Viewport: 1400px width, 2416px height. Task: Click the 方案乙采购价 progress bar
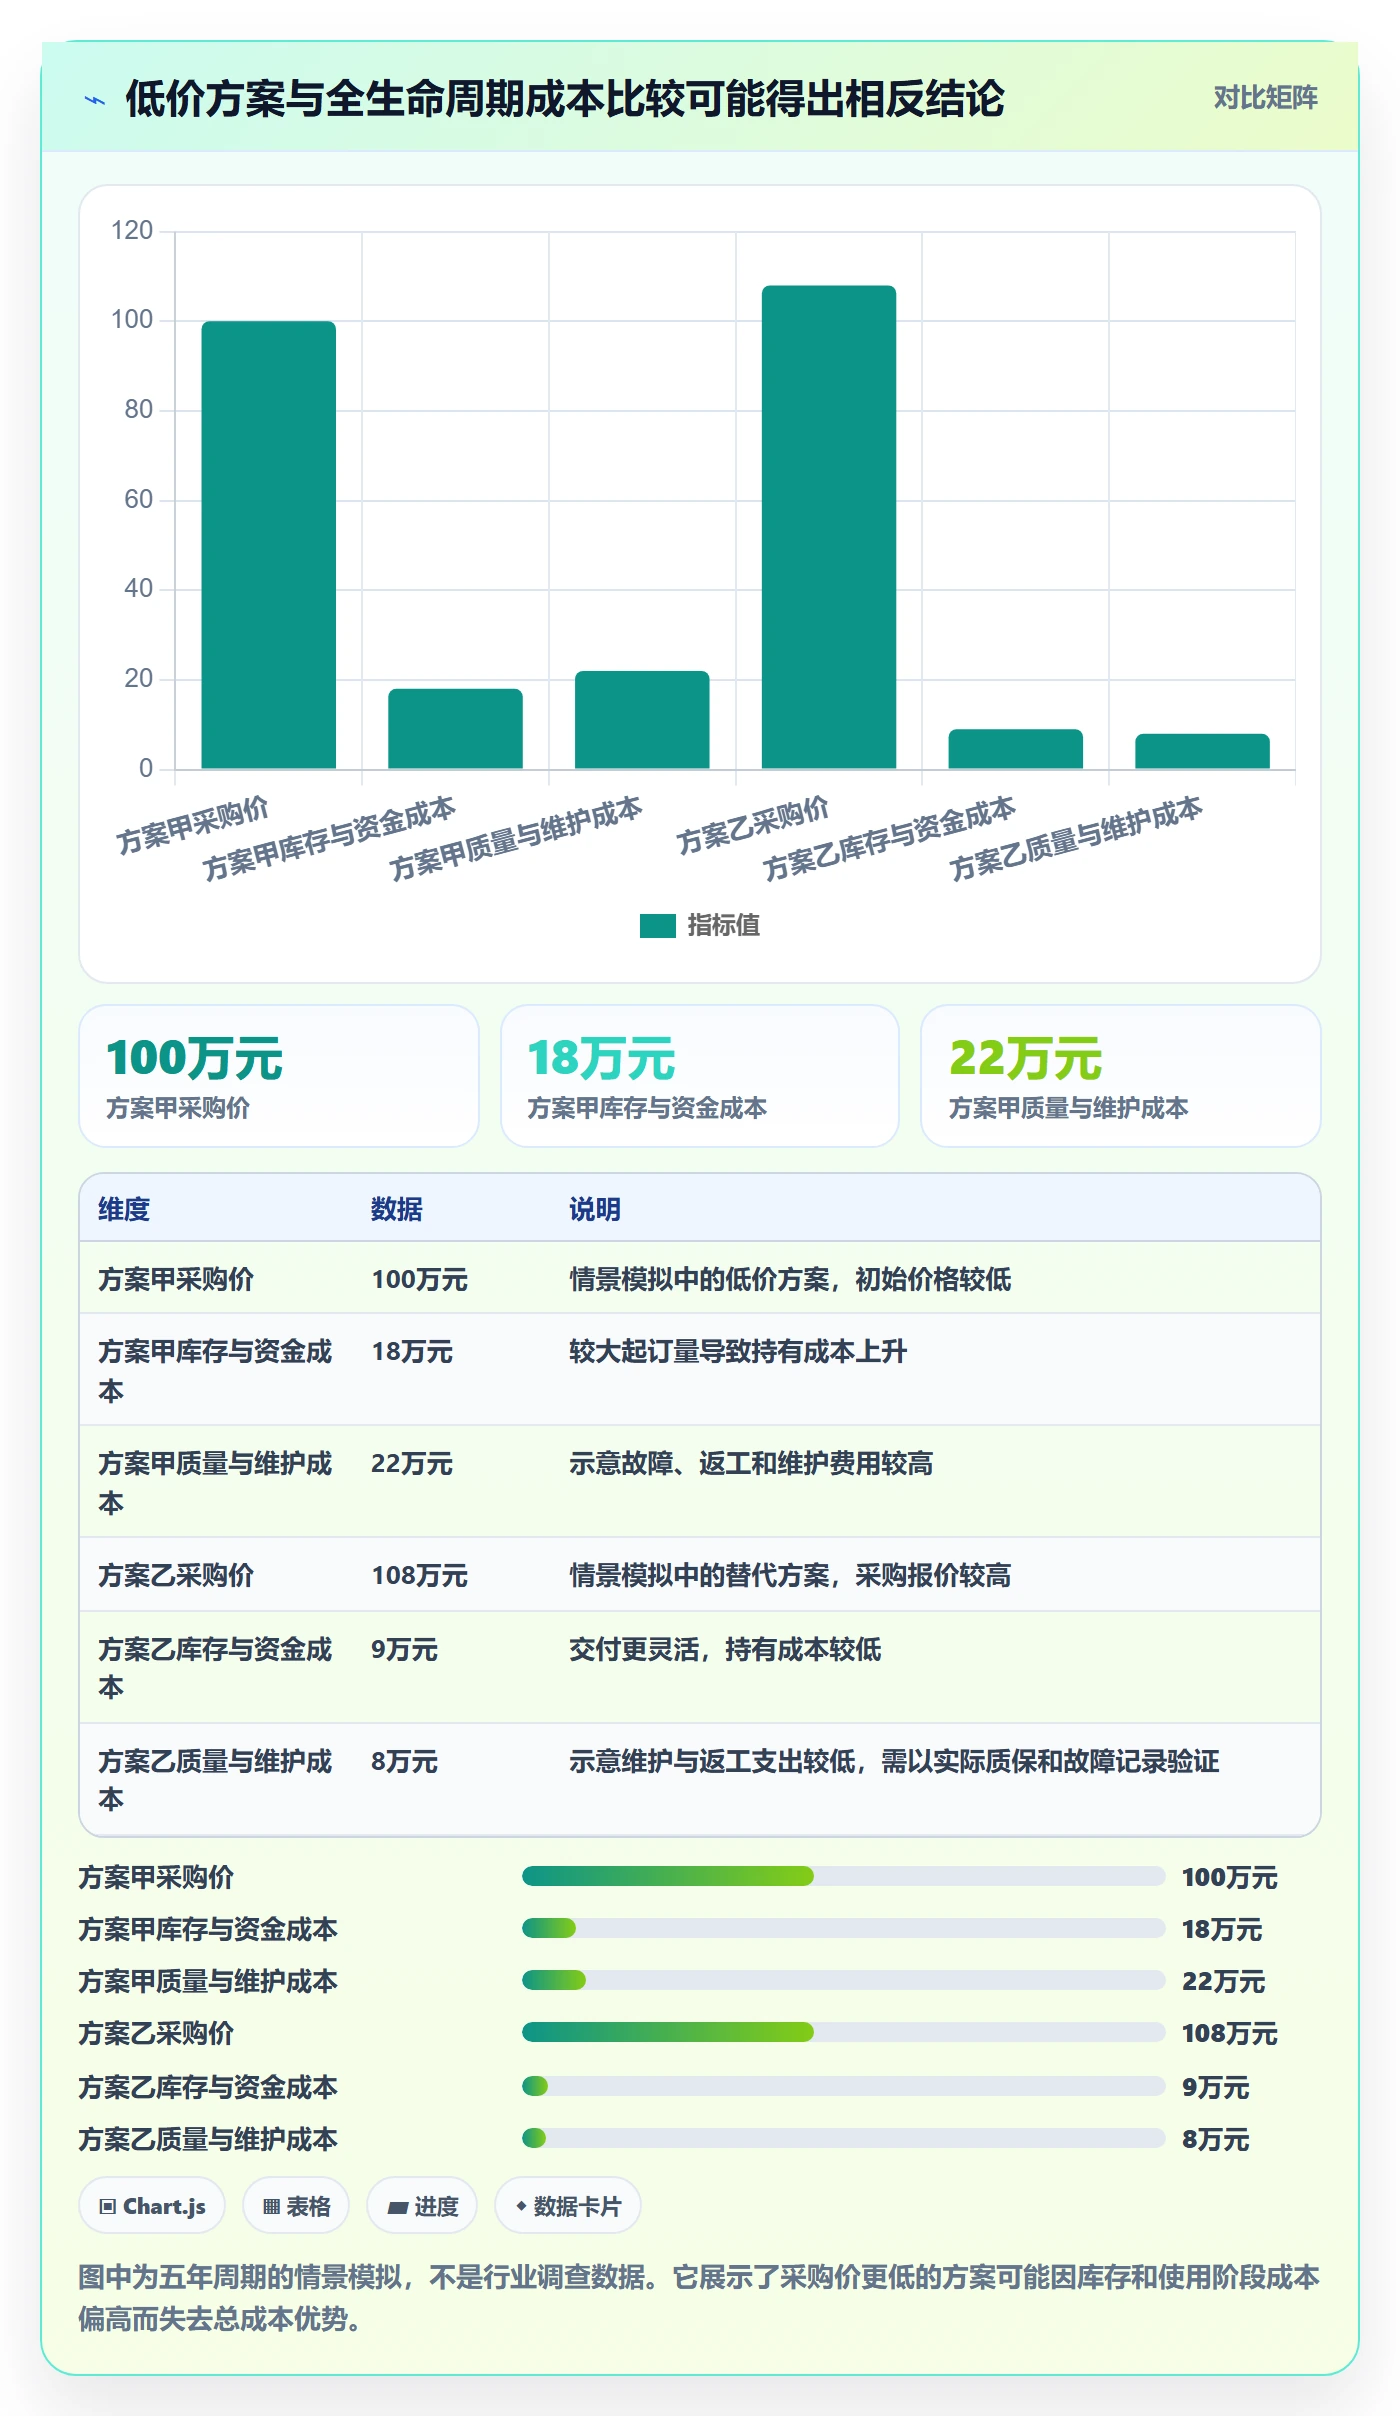(x=843, y=2032)
